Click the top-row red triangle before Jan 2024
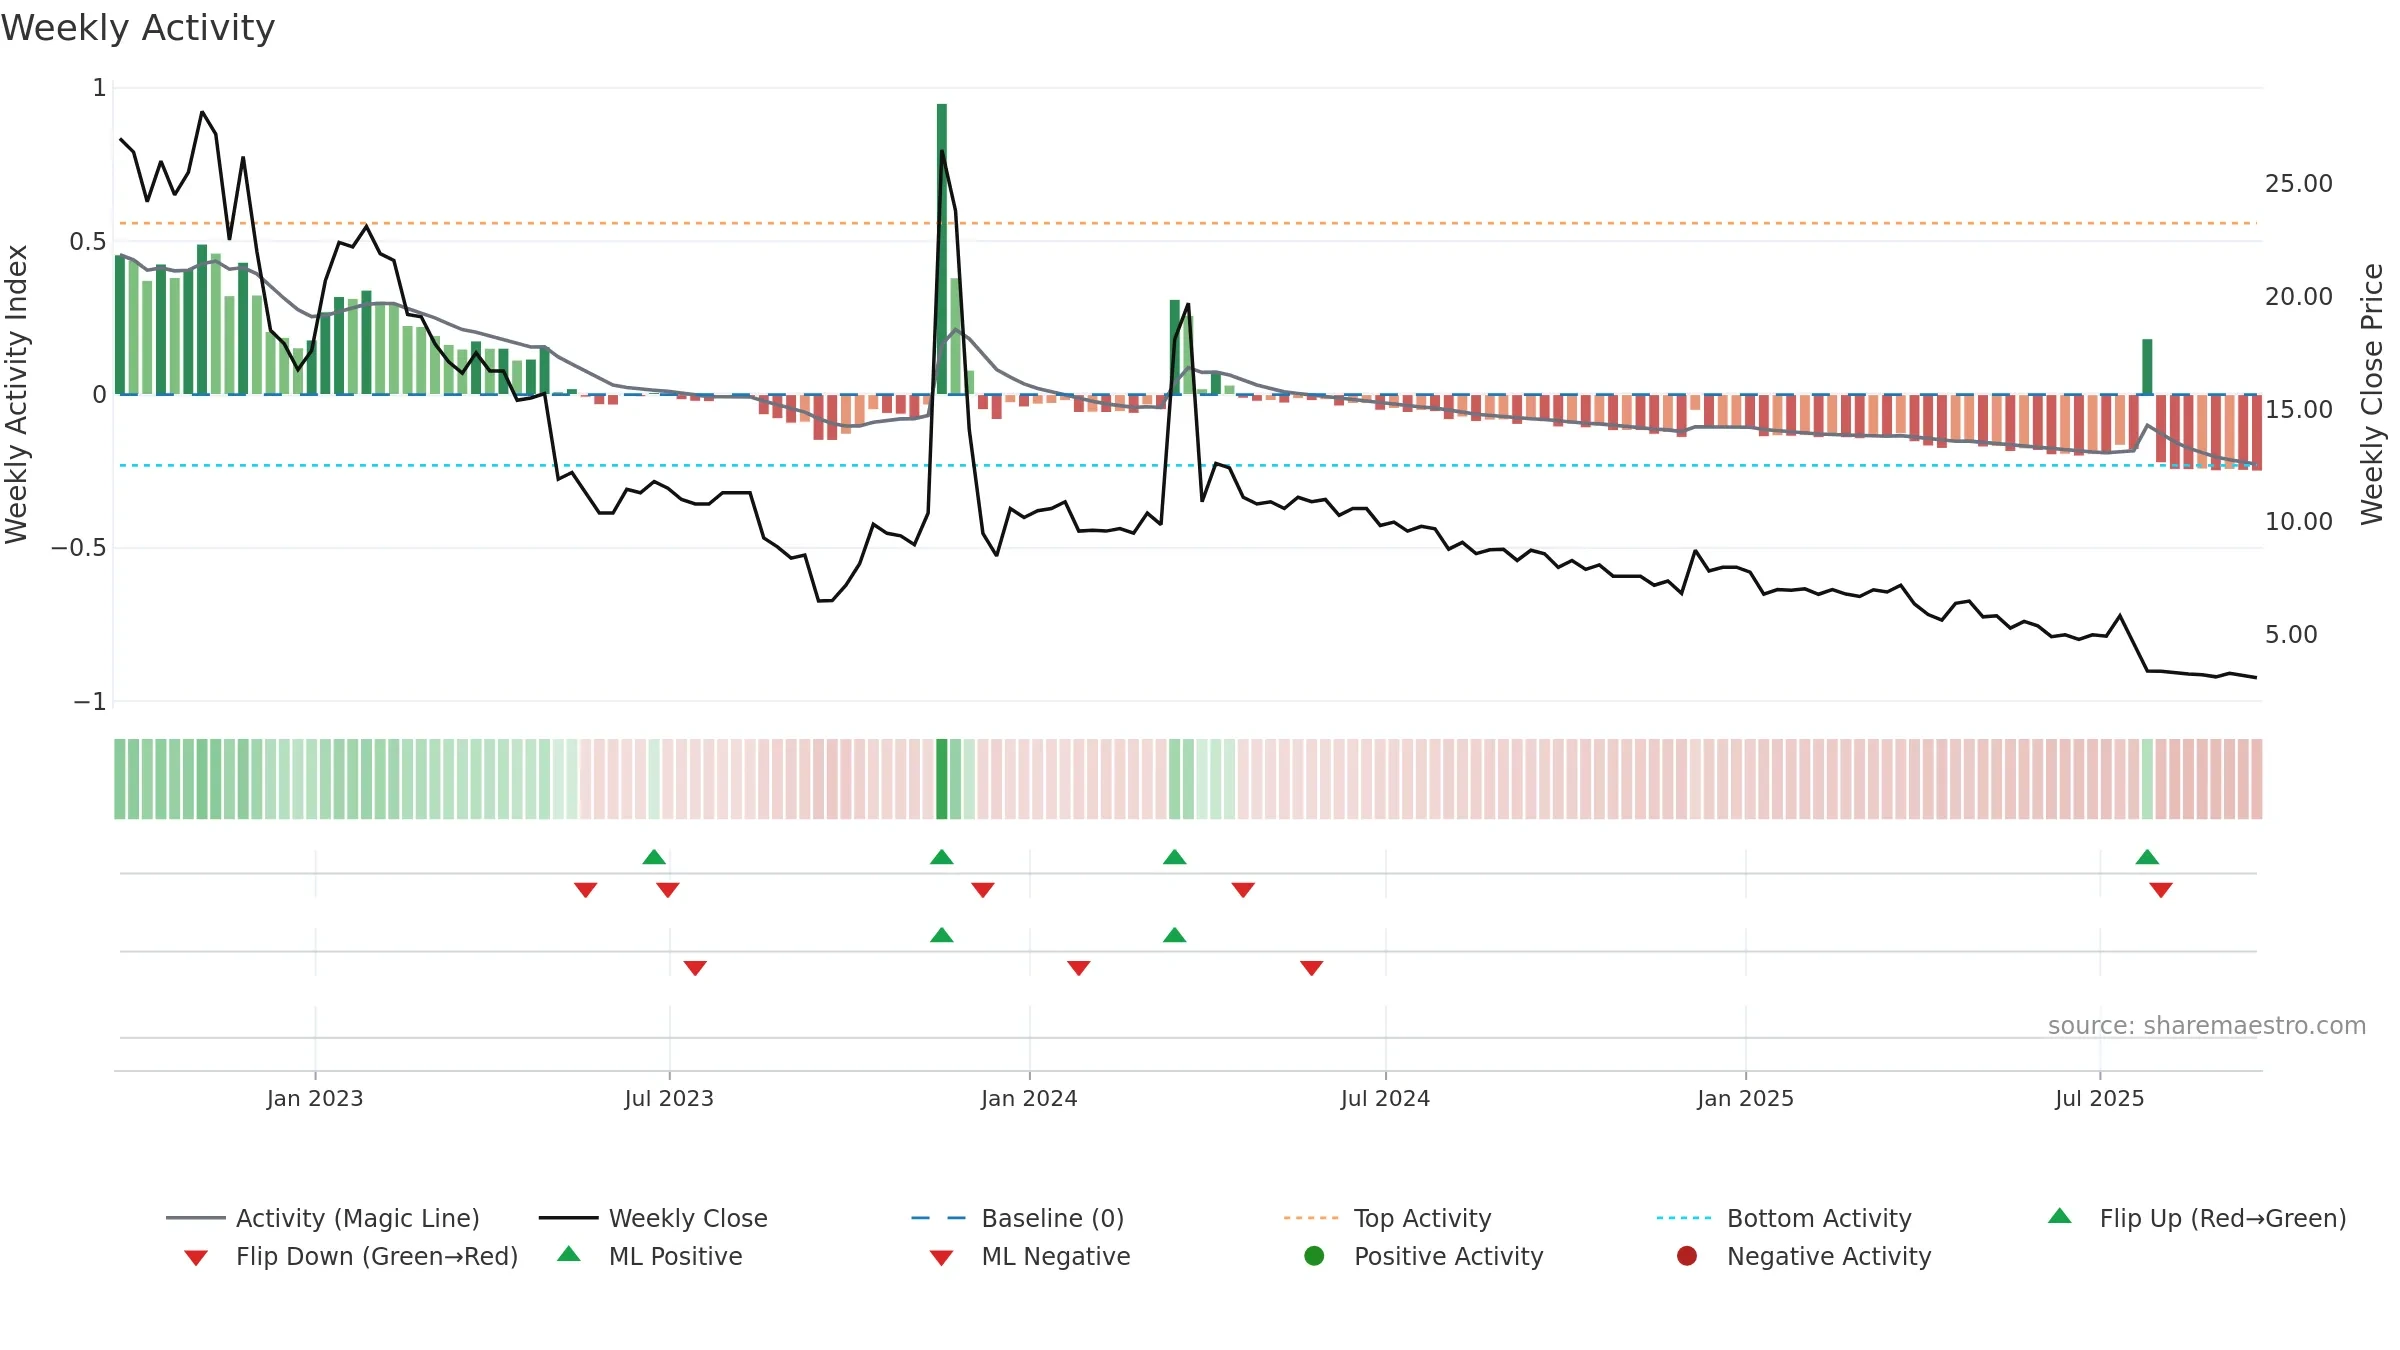 coord(983,890)
